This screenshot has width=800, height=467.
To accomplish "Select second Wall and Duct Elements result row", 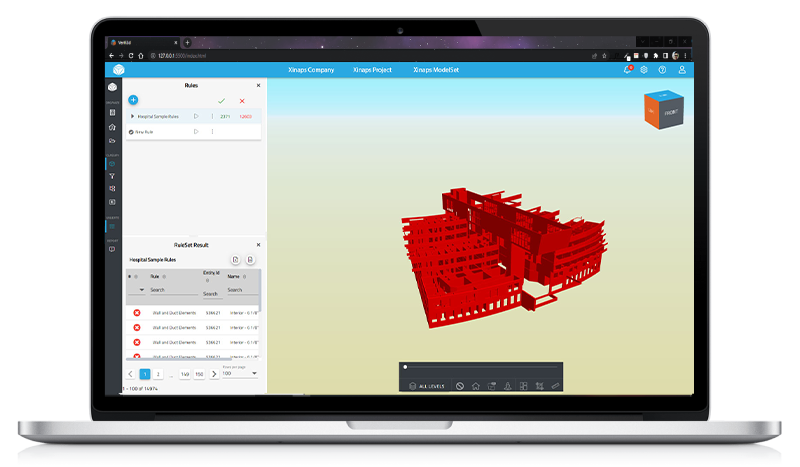I will (193, 328).
